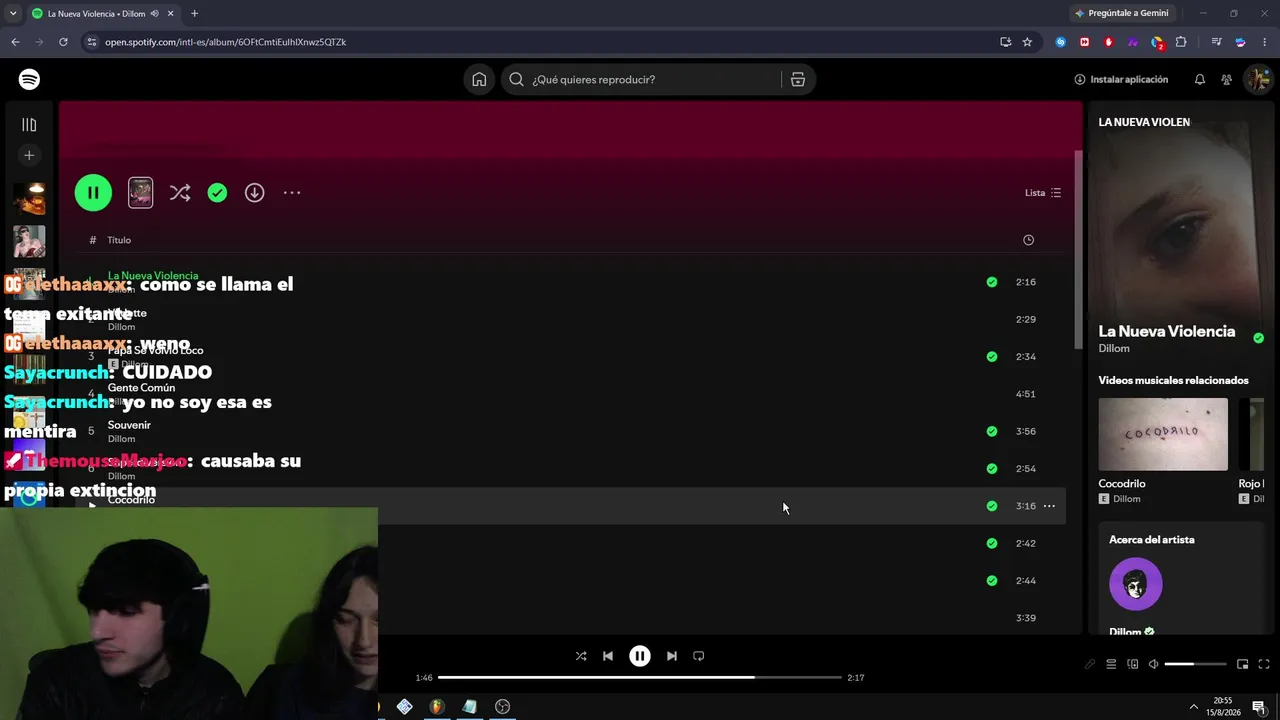This screenshot has height=720, width=1280.
Task: Open the Cocodrilo music video thumbnail
Action: coord(1163,434)
